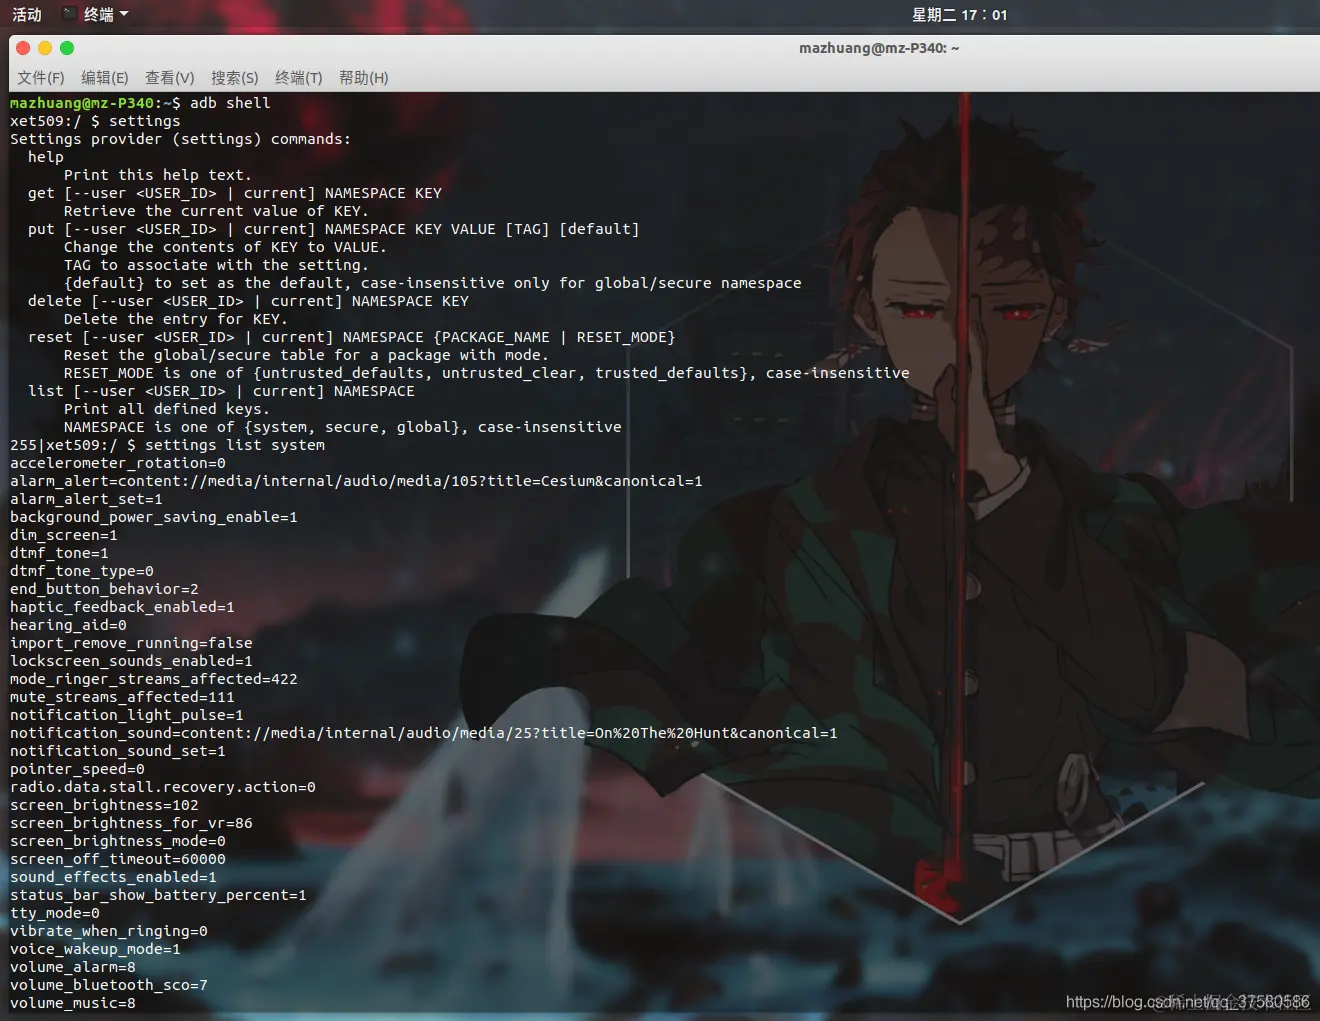Close the terminal window with red button
The width and height of the screenshot is (1320, 1021).
coord(23,48)
